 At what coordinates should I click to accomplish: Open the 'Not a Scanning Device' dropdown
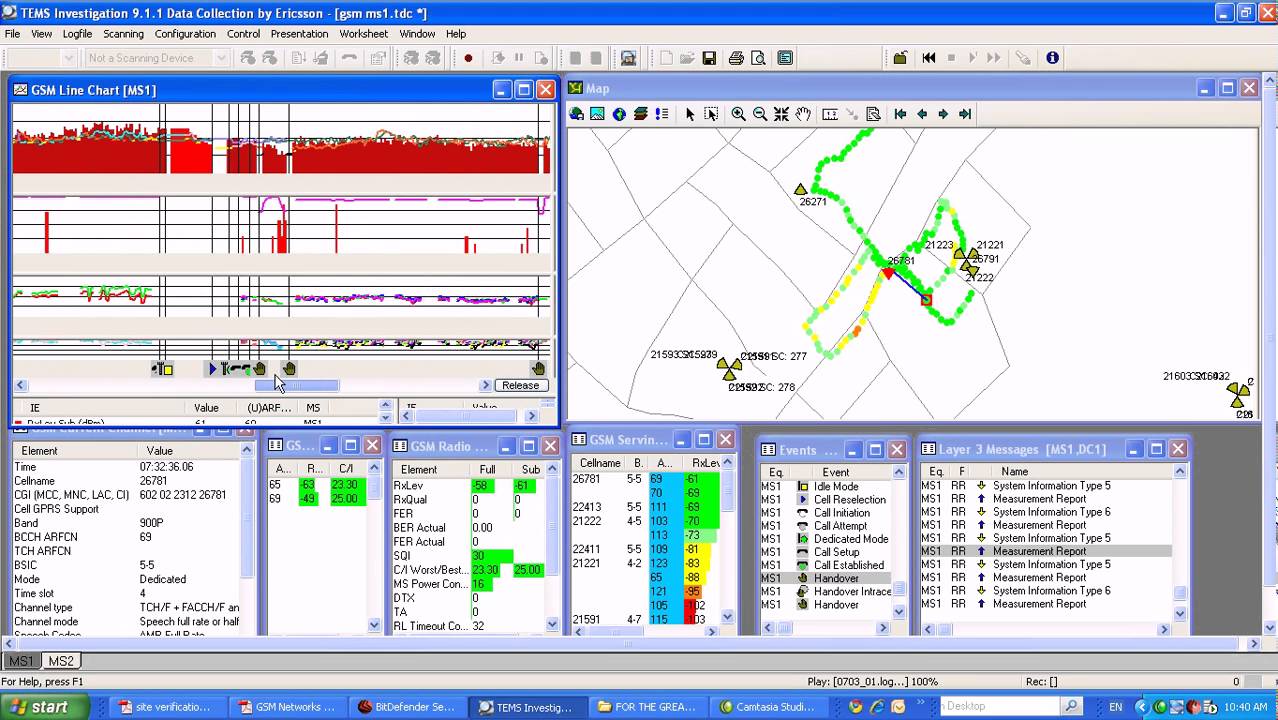pos(222,58)
